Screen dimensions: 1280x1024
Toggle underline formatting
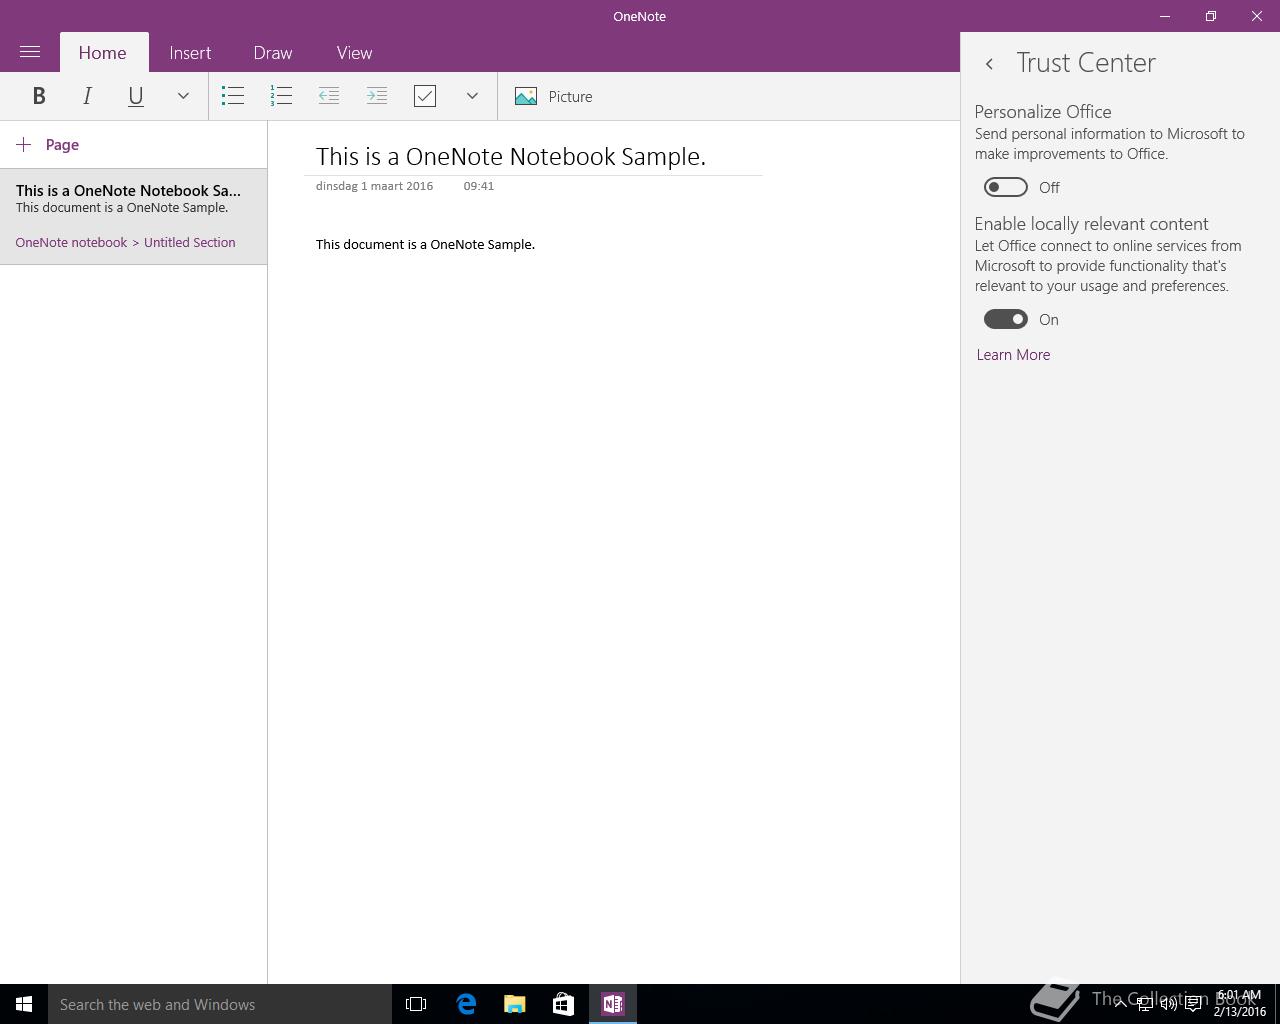tap(135, 96)
